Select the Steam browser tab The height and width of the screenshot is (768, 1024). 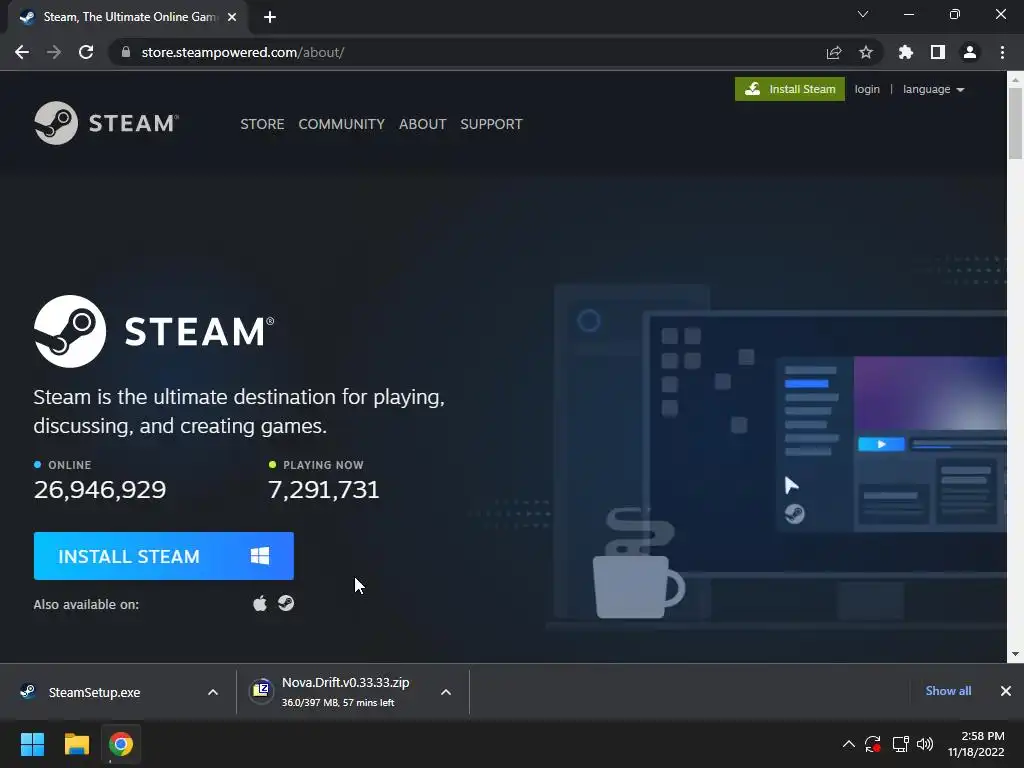pos(128,17)
